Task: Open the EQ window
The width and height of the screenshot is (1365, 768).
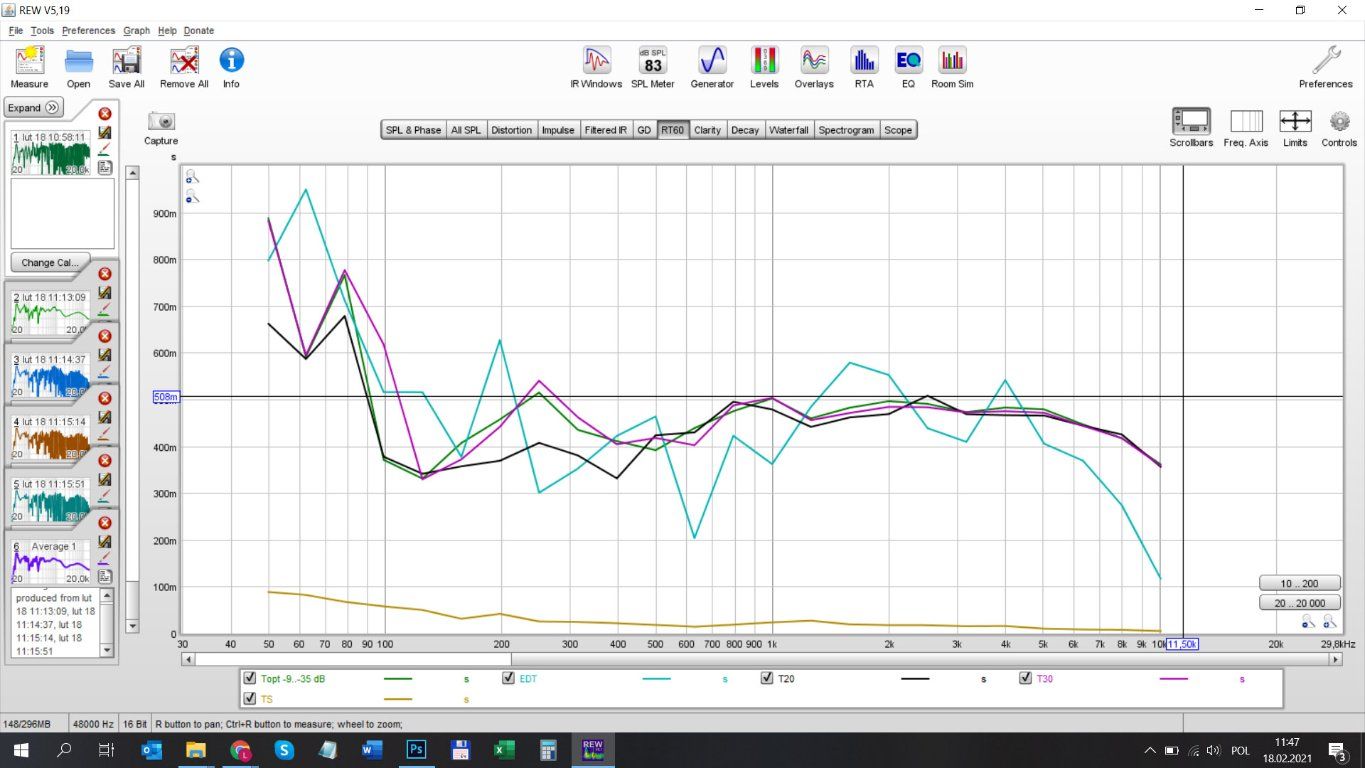Action: pos(908,67)
